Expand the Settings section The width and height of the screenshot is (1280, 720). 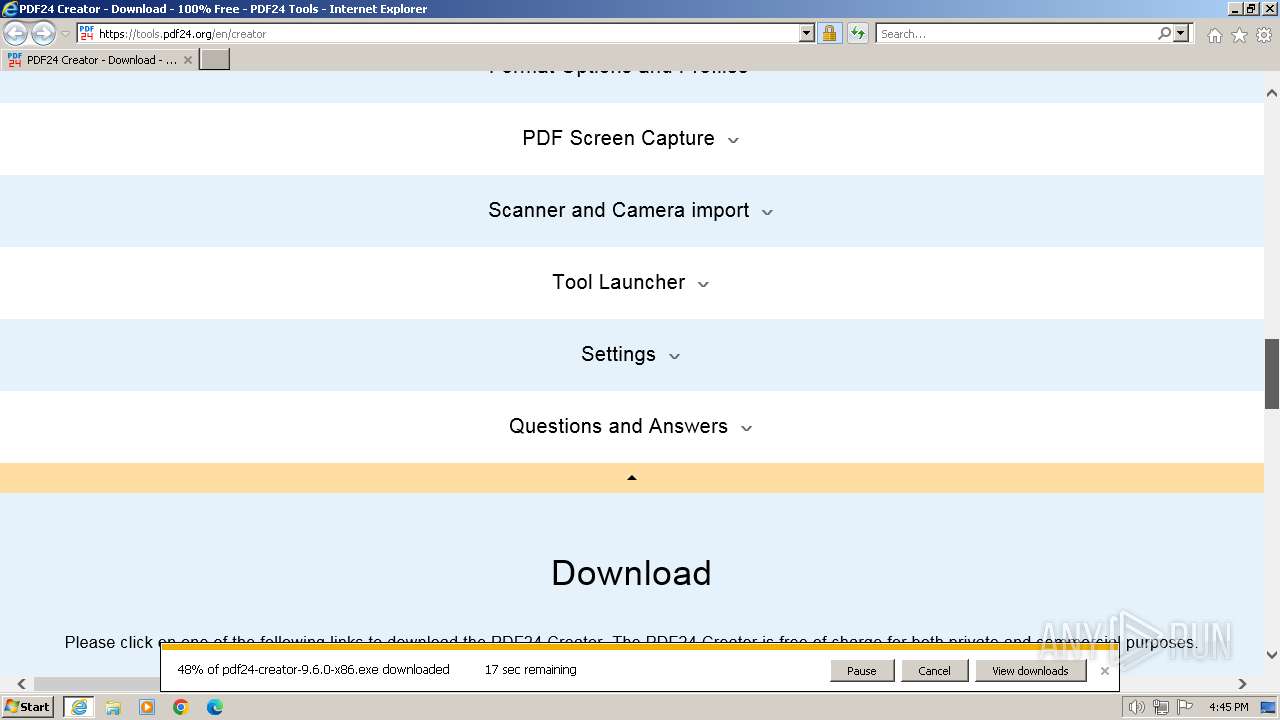(x=631, y=355)
